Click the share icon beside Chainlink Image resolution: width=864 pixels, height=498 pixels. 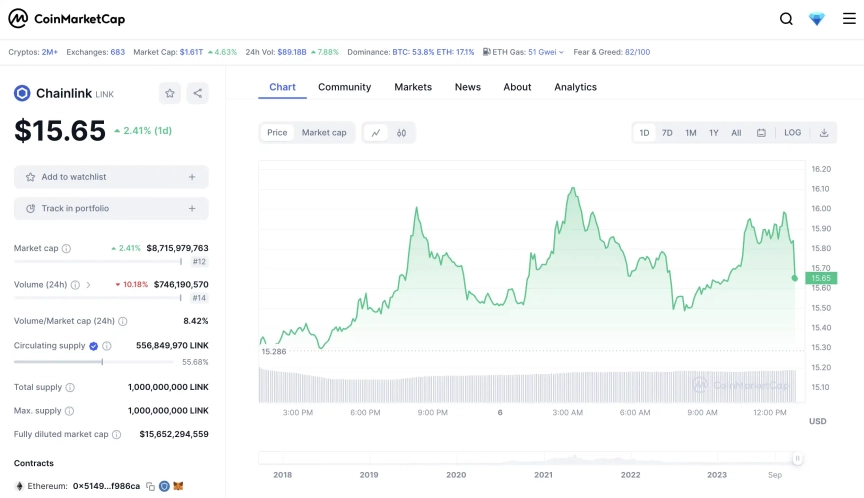pos(197,93)
